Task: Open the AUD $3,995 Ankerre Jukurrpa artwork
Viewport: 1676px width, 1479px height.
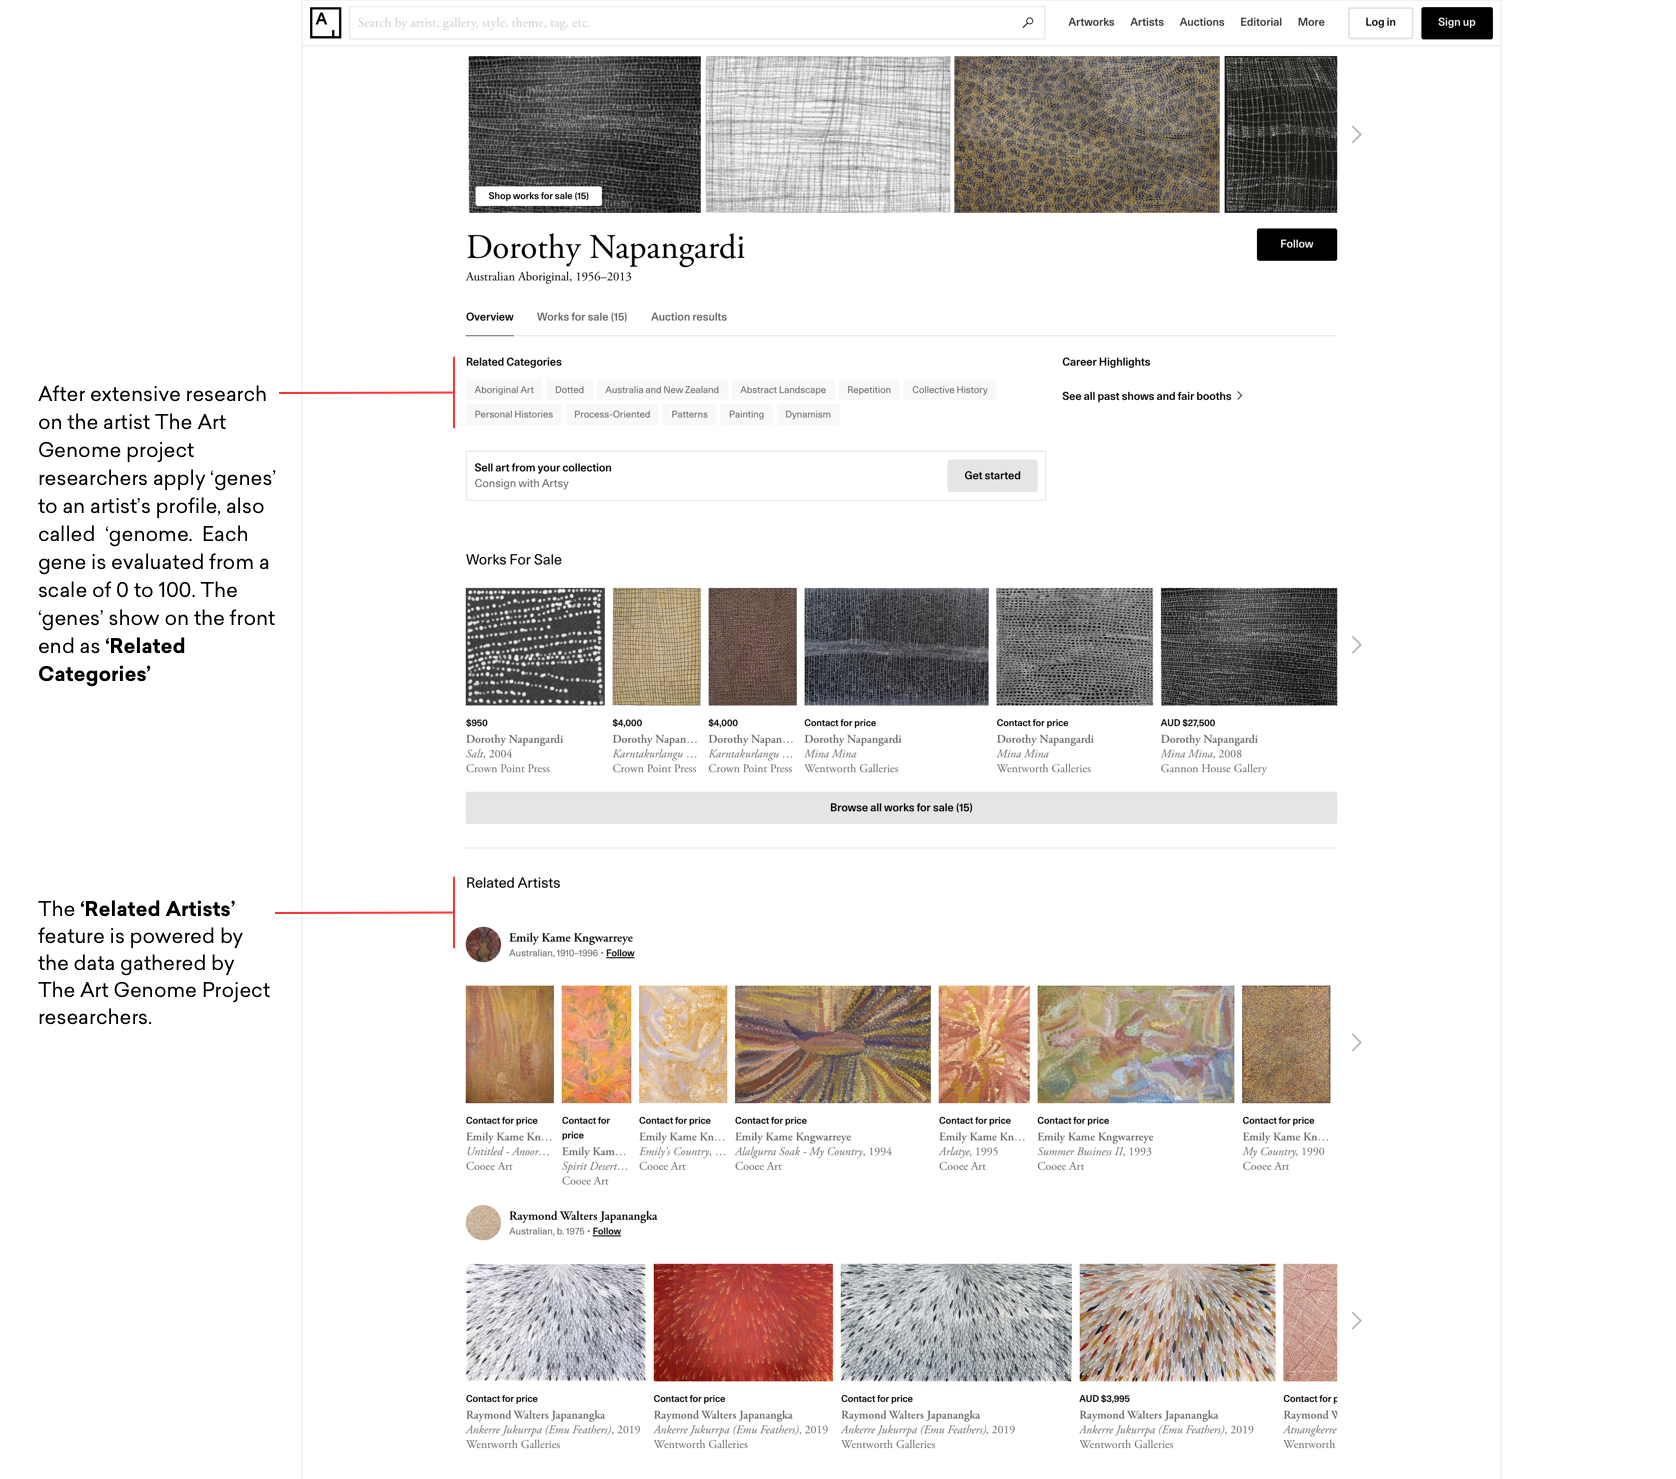Action: click(1177, 1322)
